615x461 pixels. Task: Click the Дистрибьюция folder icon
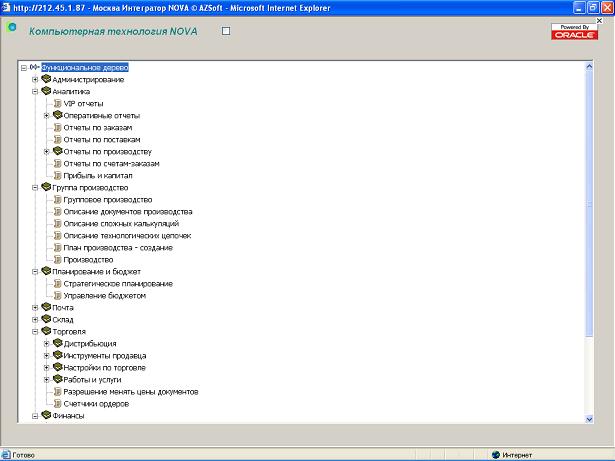(x=58, y=343)
